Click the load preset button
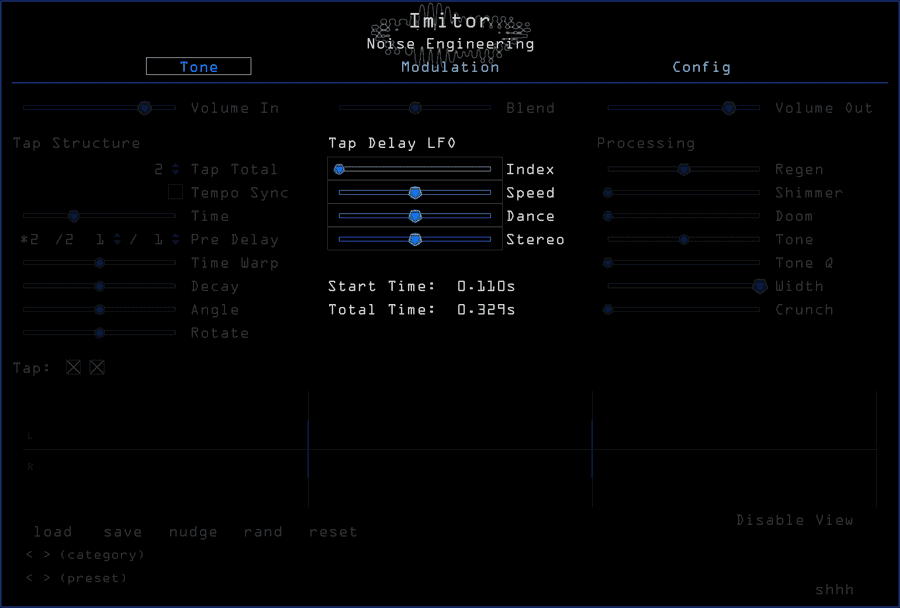This screenshot has height=608, width=900. click(x=53, y=532)
